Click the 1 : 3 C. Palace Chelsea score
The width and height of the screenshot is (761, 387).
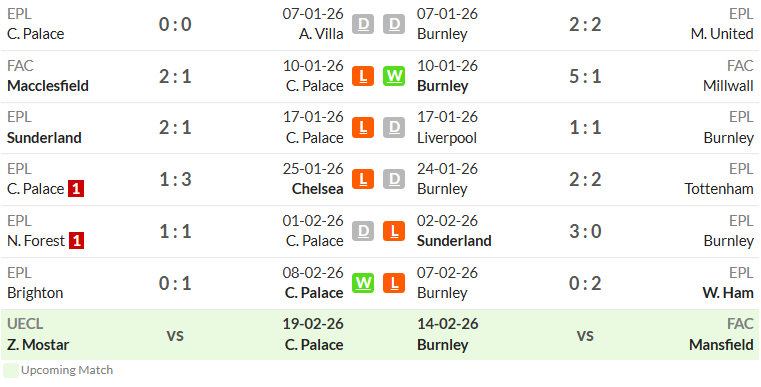175,179
